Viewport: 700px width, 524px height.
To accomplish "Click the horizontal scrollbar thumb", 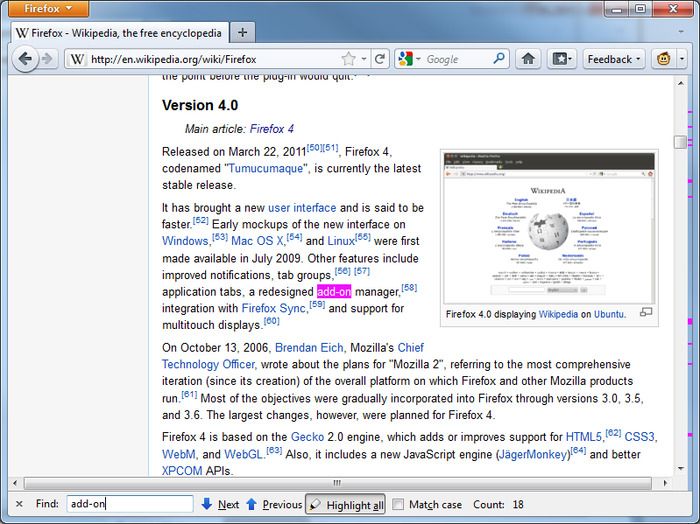I will 338,483.
